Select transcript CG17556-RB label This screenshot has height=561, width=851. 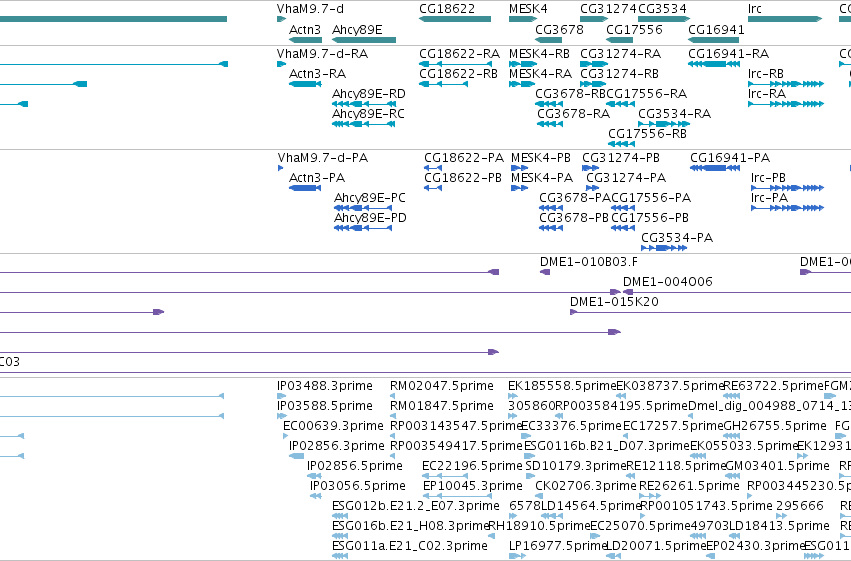[647, 133]
